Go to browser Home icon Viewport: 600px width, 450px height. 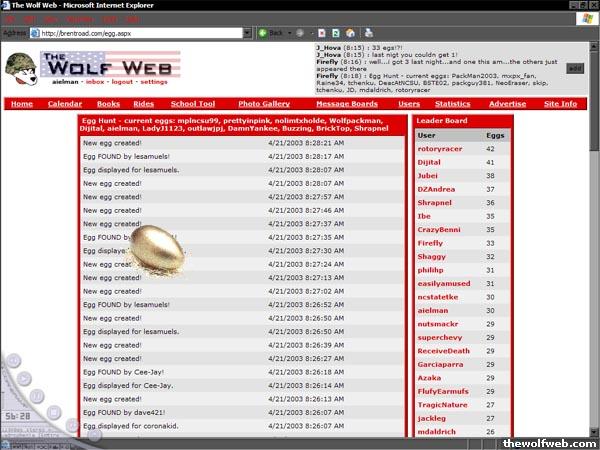click(x=349, y=33)
